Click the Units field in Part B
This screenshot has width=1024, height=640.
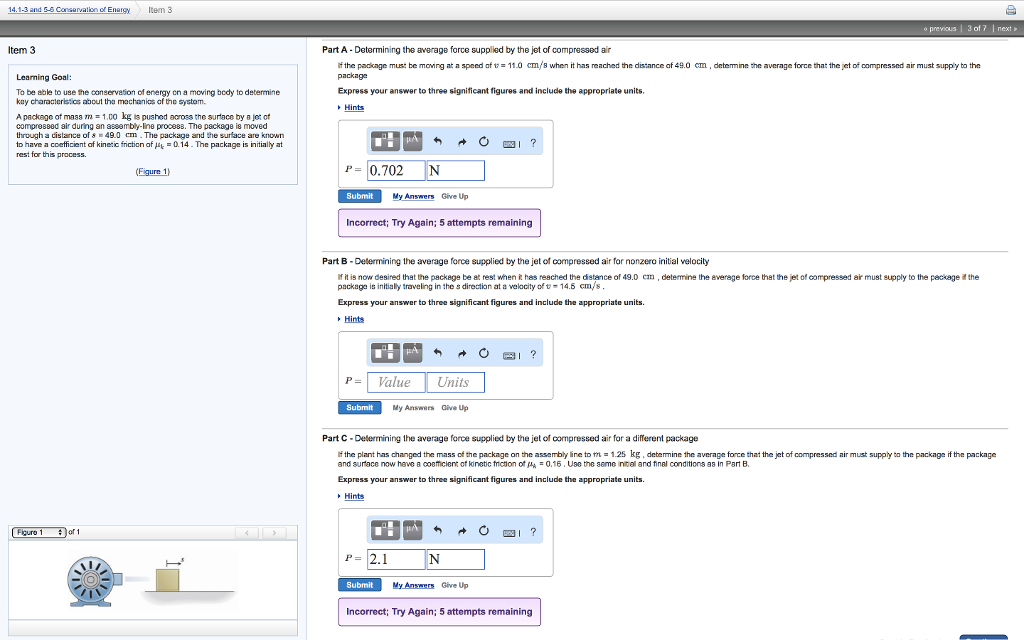click(456, 382)
